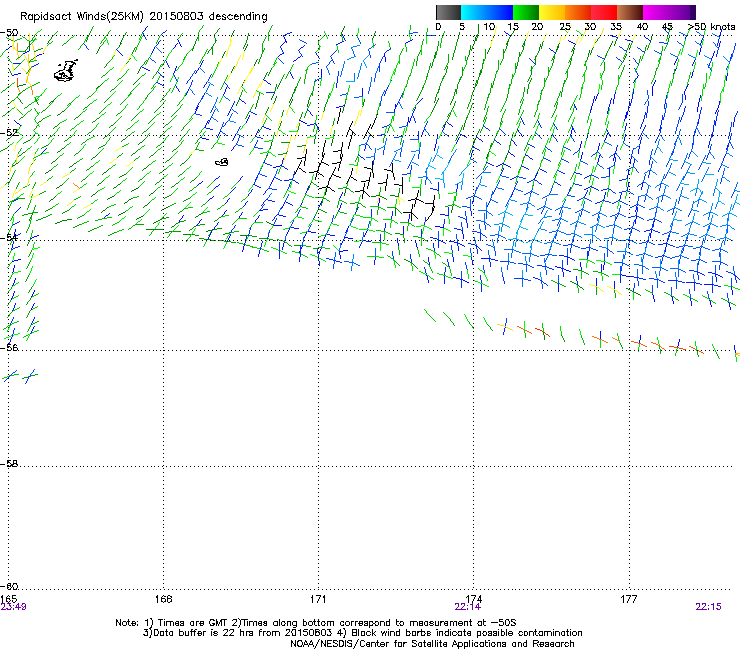Click the brown 35-40 knots legend segment
This screenshot has height=650, width=740.
point(630,12)
